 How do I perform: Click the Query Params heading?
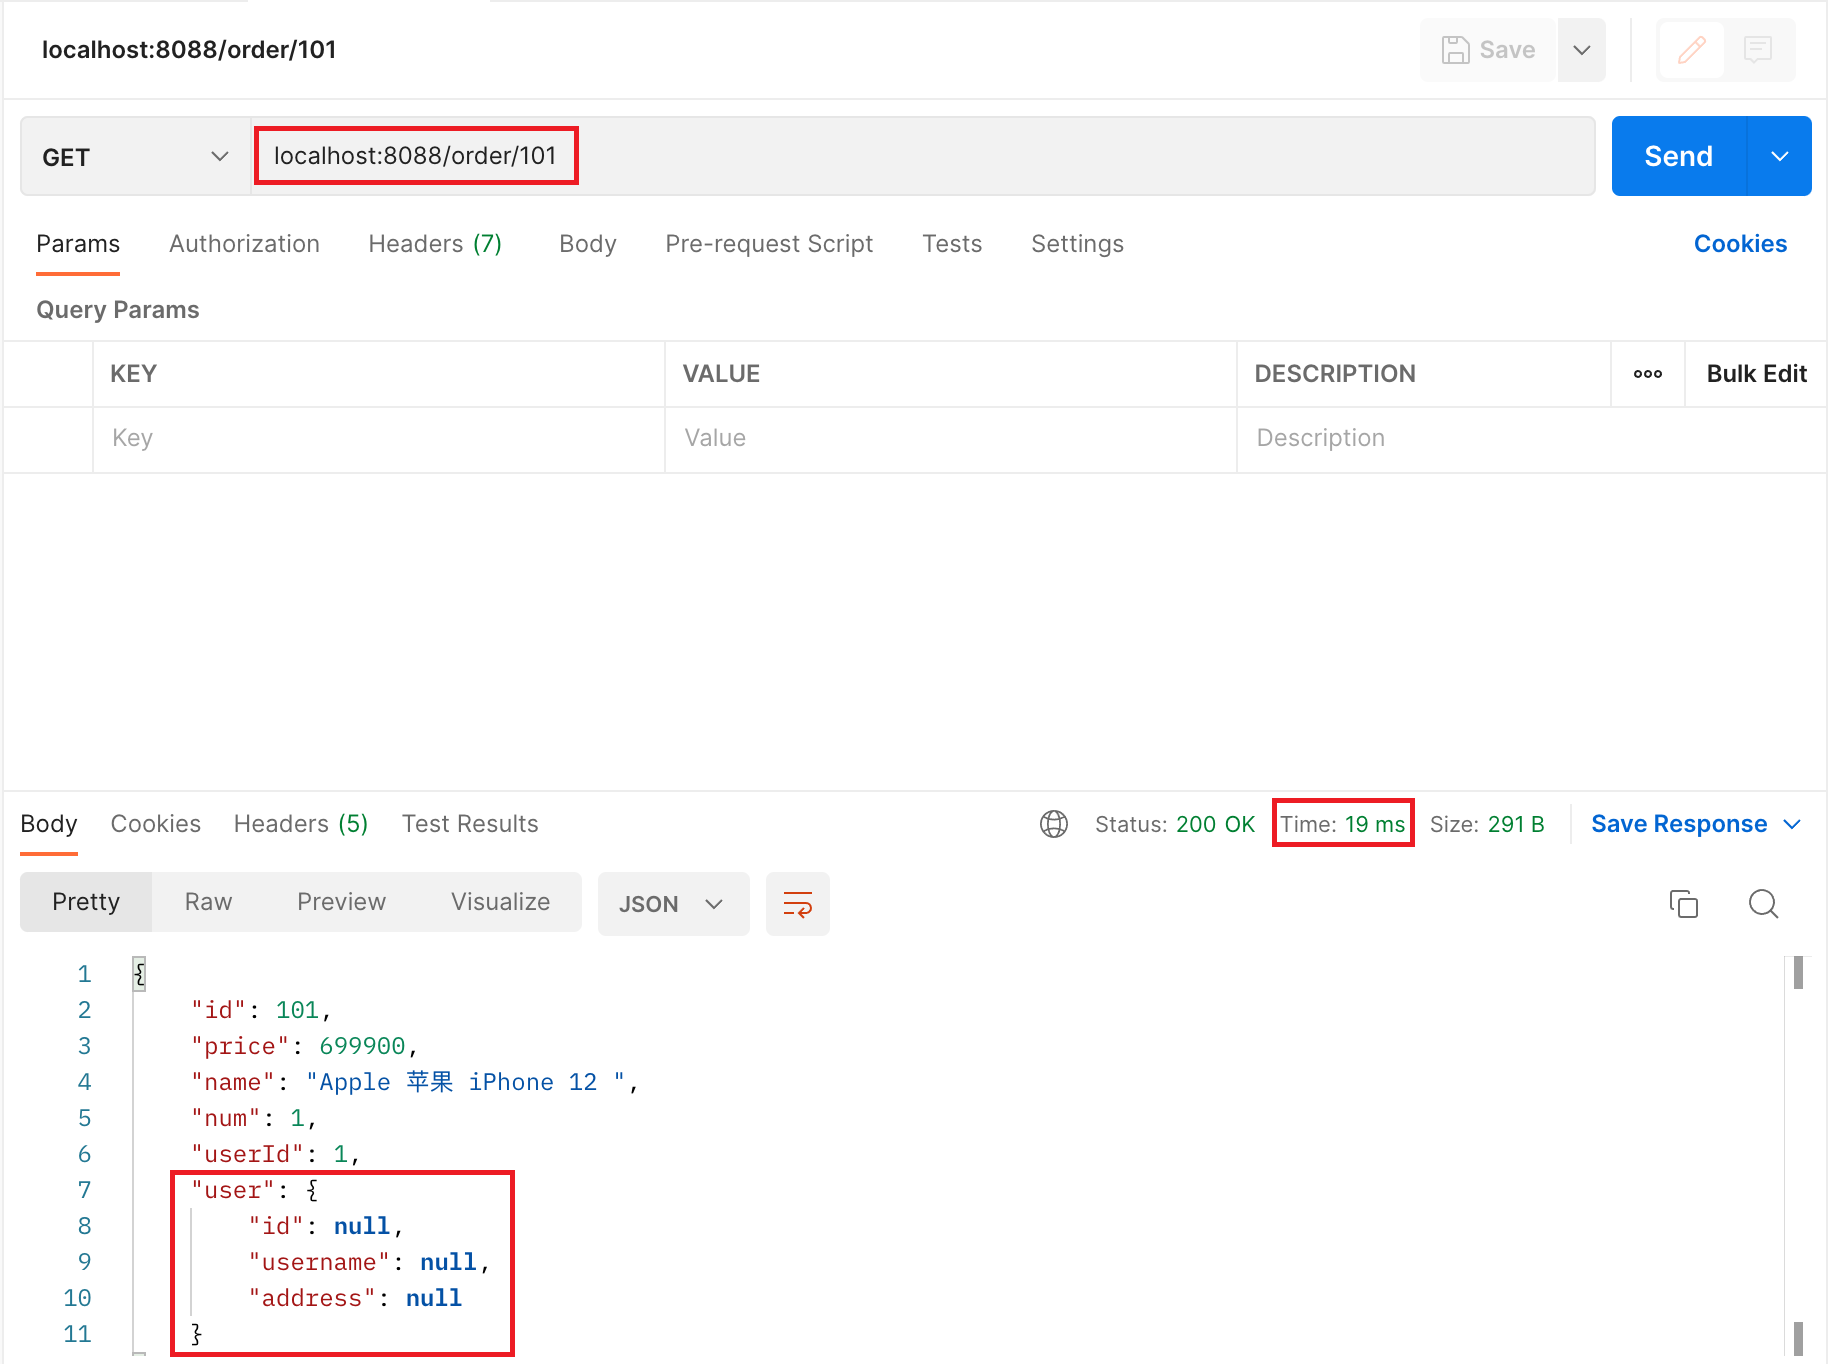(x=118, y=310)
